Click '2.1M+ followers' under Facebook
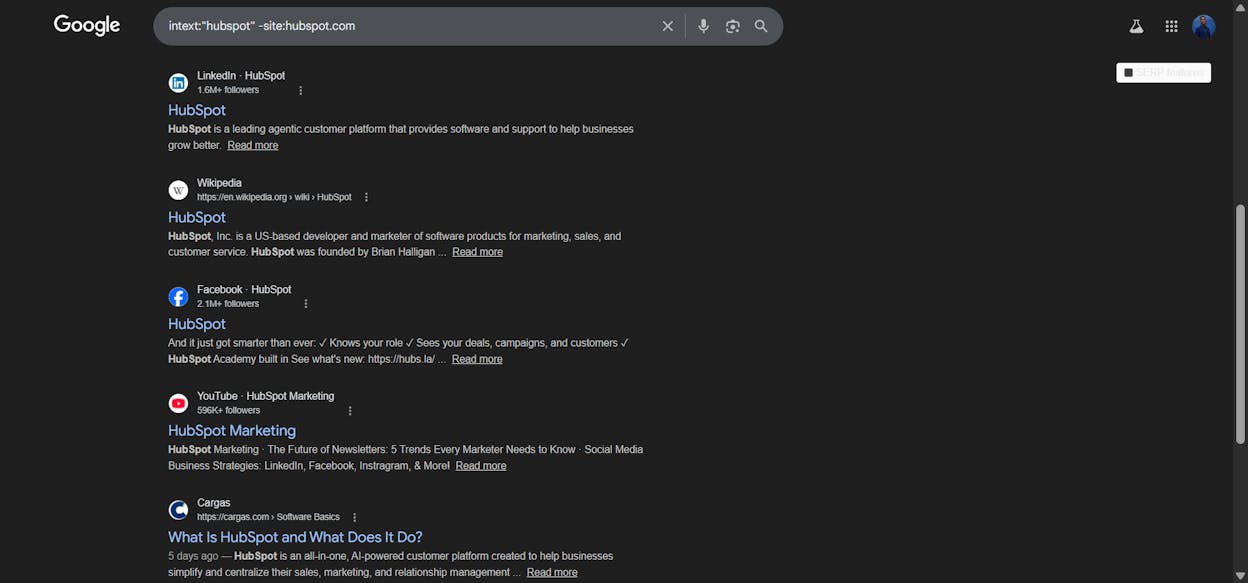The width and height of the screenshot is (1248, 583). [x=228, y=304]
